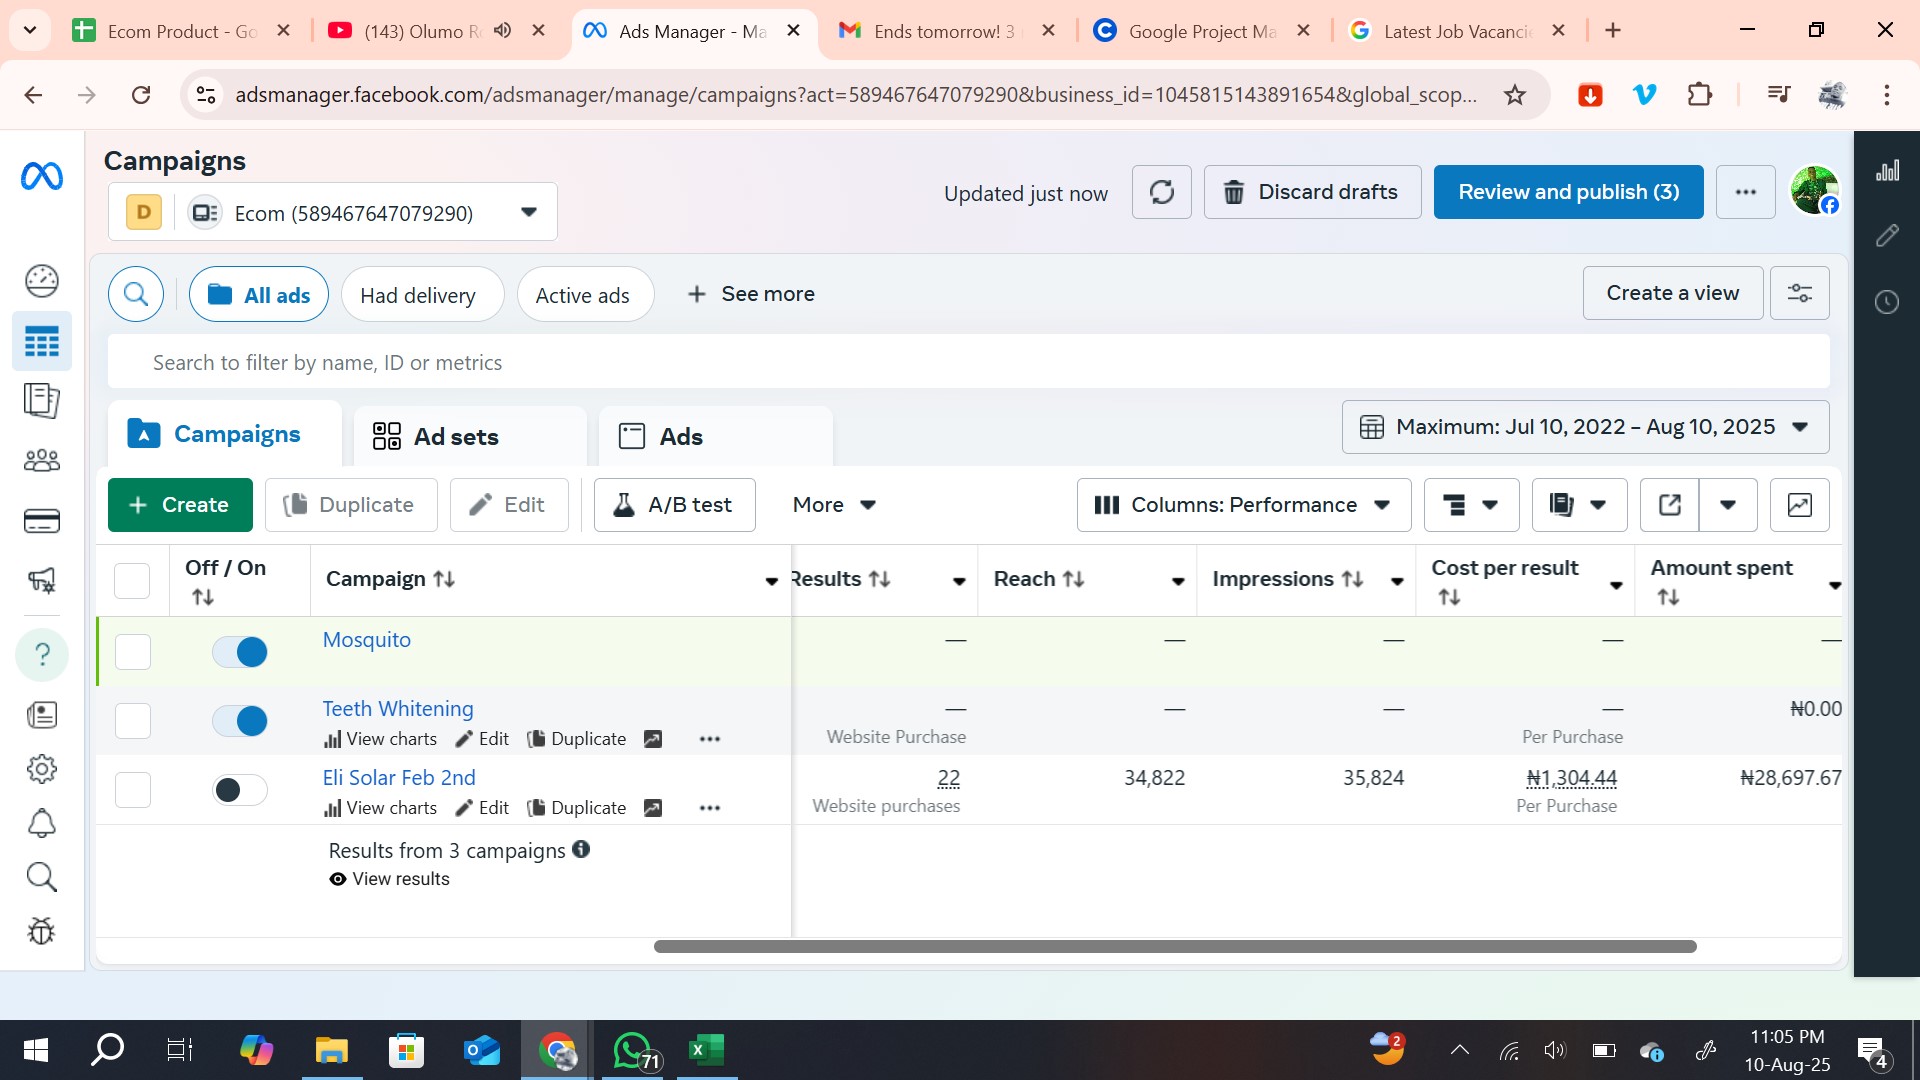This screenshot has height=1080, width=1920.
Task: Click Review and publish (3) button
Action: [1568, 192]
